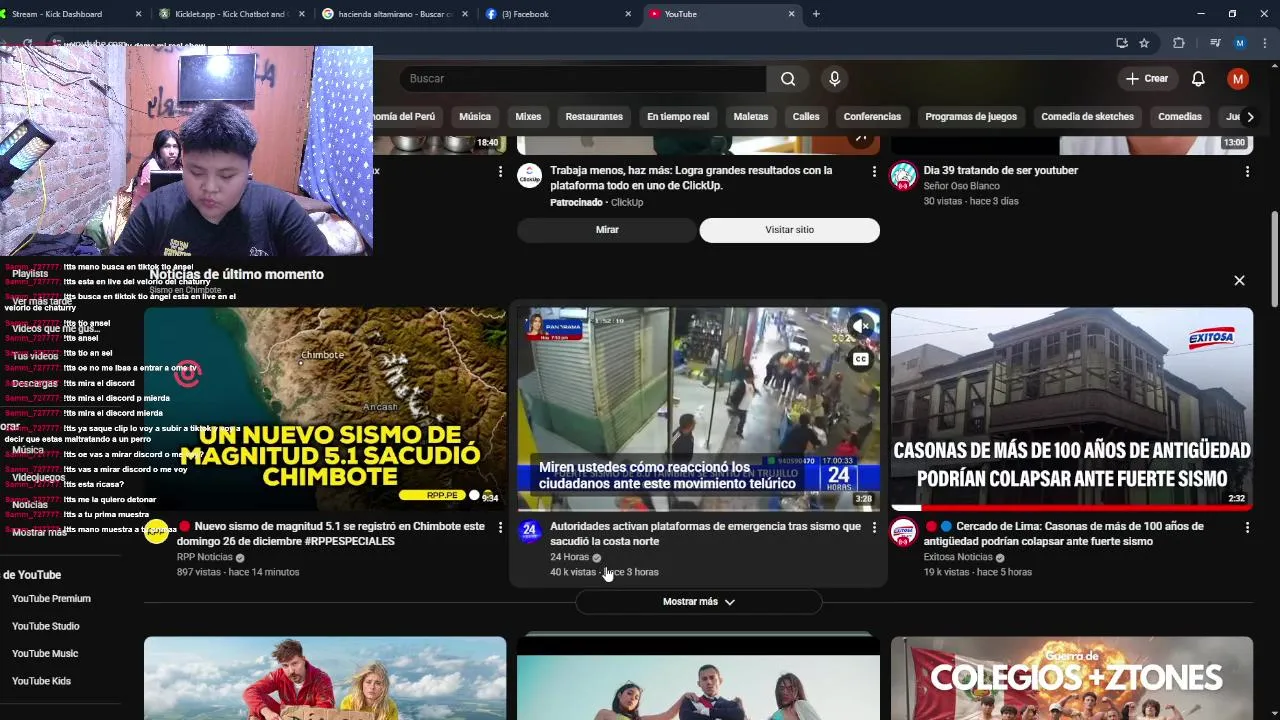Open options for Dia 39 tratando video
The image size is (1280, 720).
1247,172
